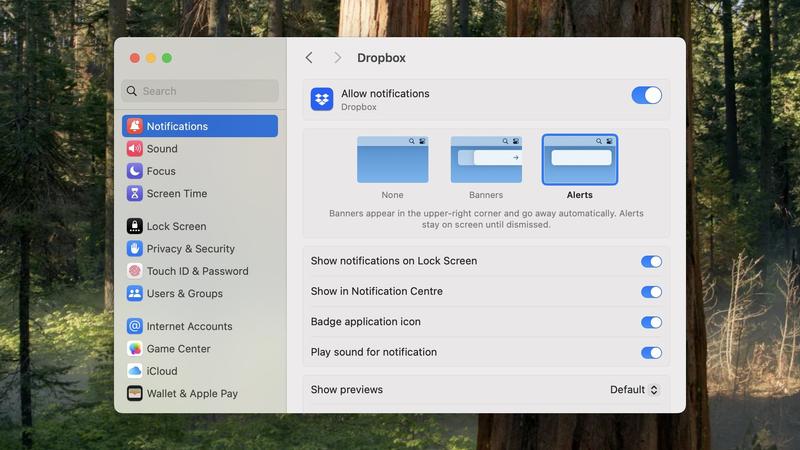Disable Play sound for notification
This screenshot has width=800, height=450.
click(x=651, y=352)
